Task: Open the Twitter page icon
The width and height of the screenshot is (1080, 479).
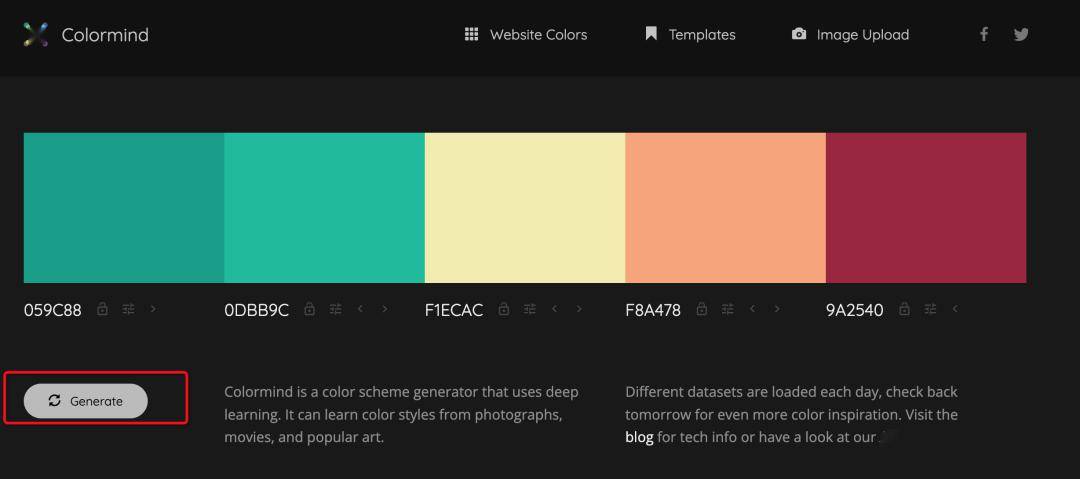Action: pyautogui.click(x=1021, y=34)
